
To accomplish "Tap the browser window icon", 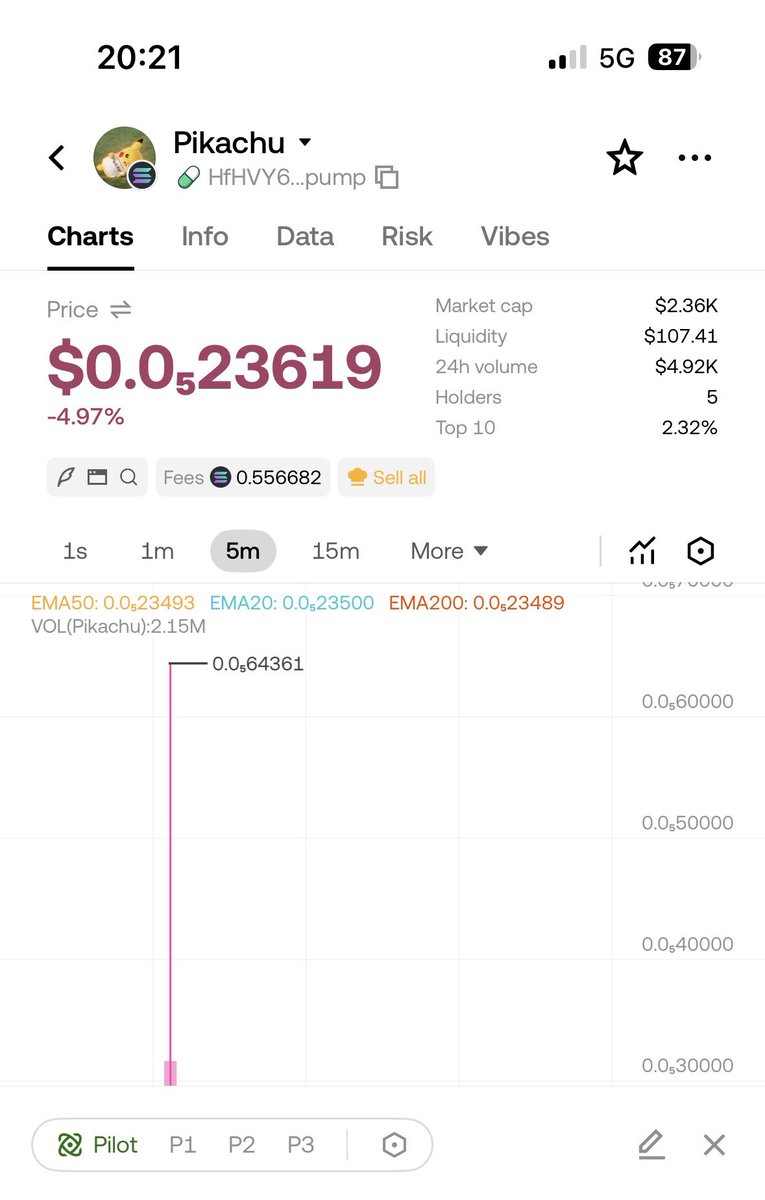I will pos(97,478).
